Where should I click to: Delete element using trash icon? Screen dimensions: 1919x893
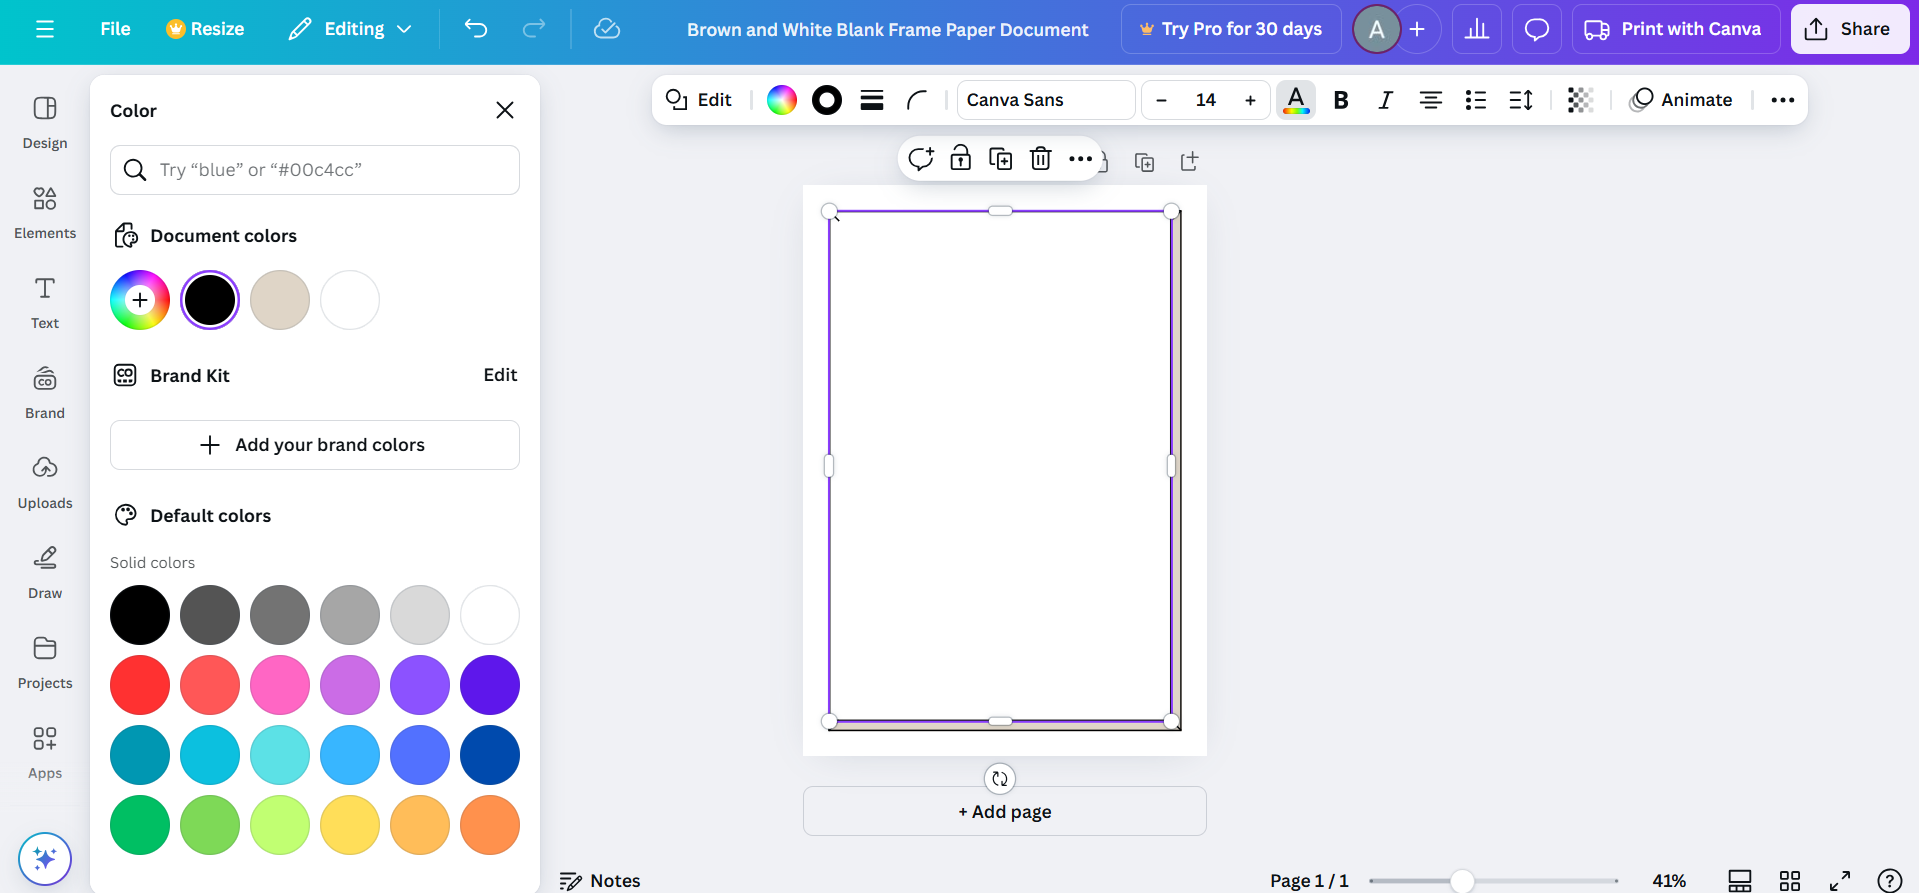[x=1040, y=159]
